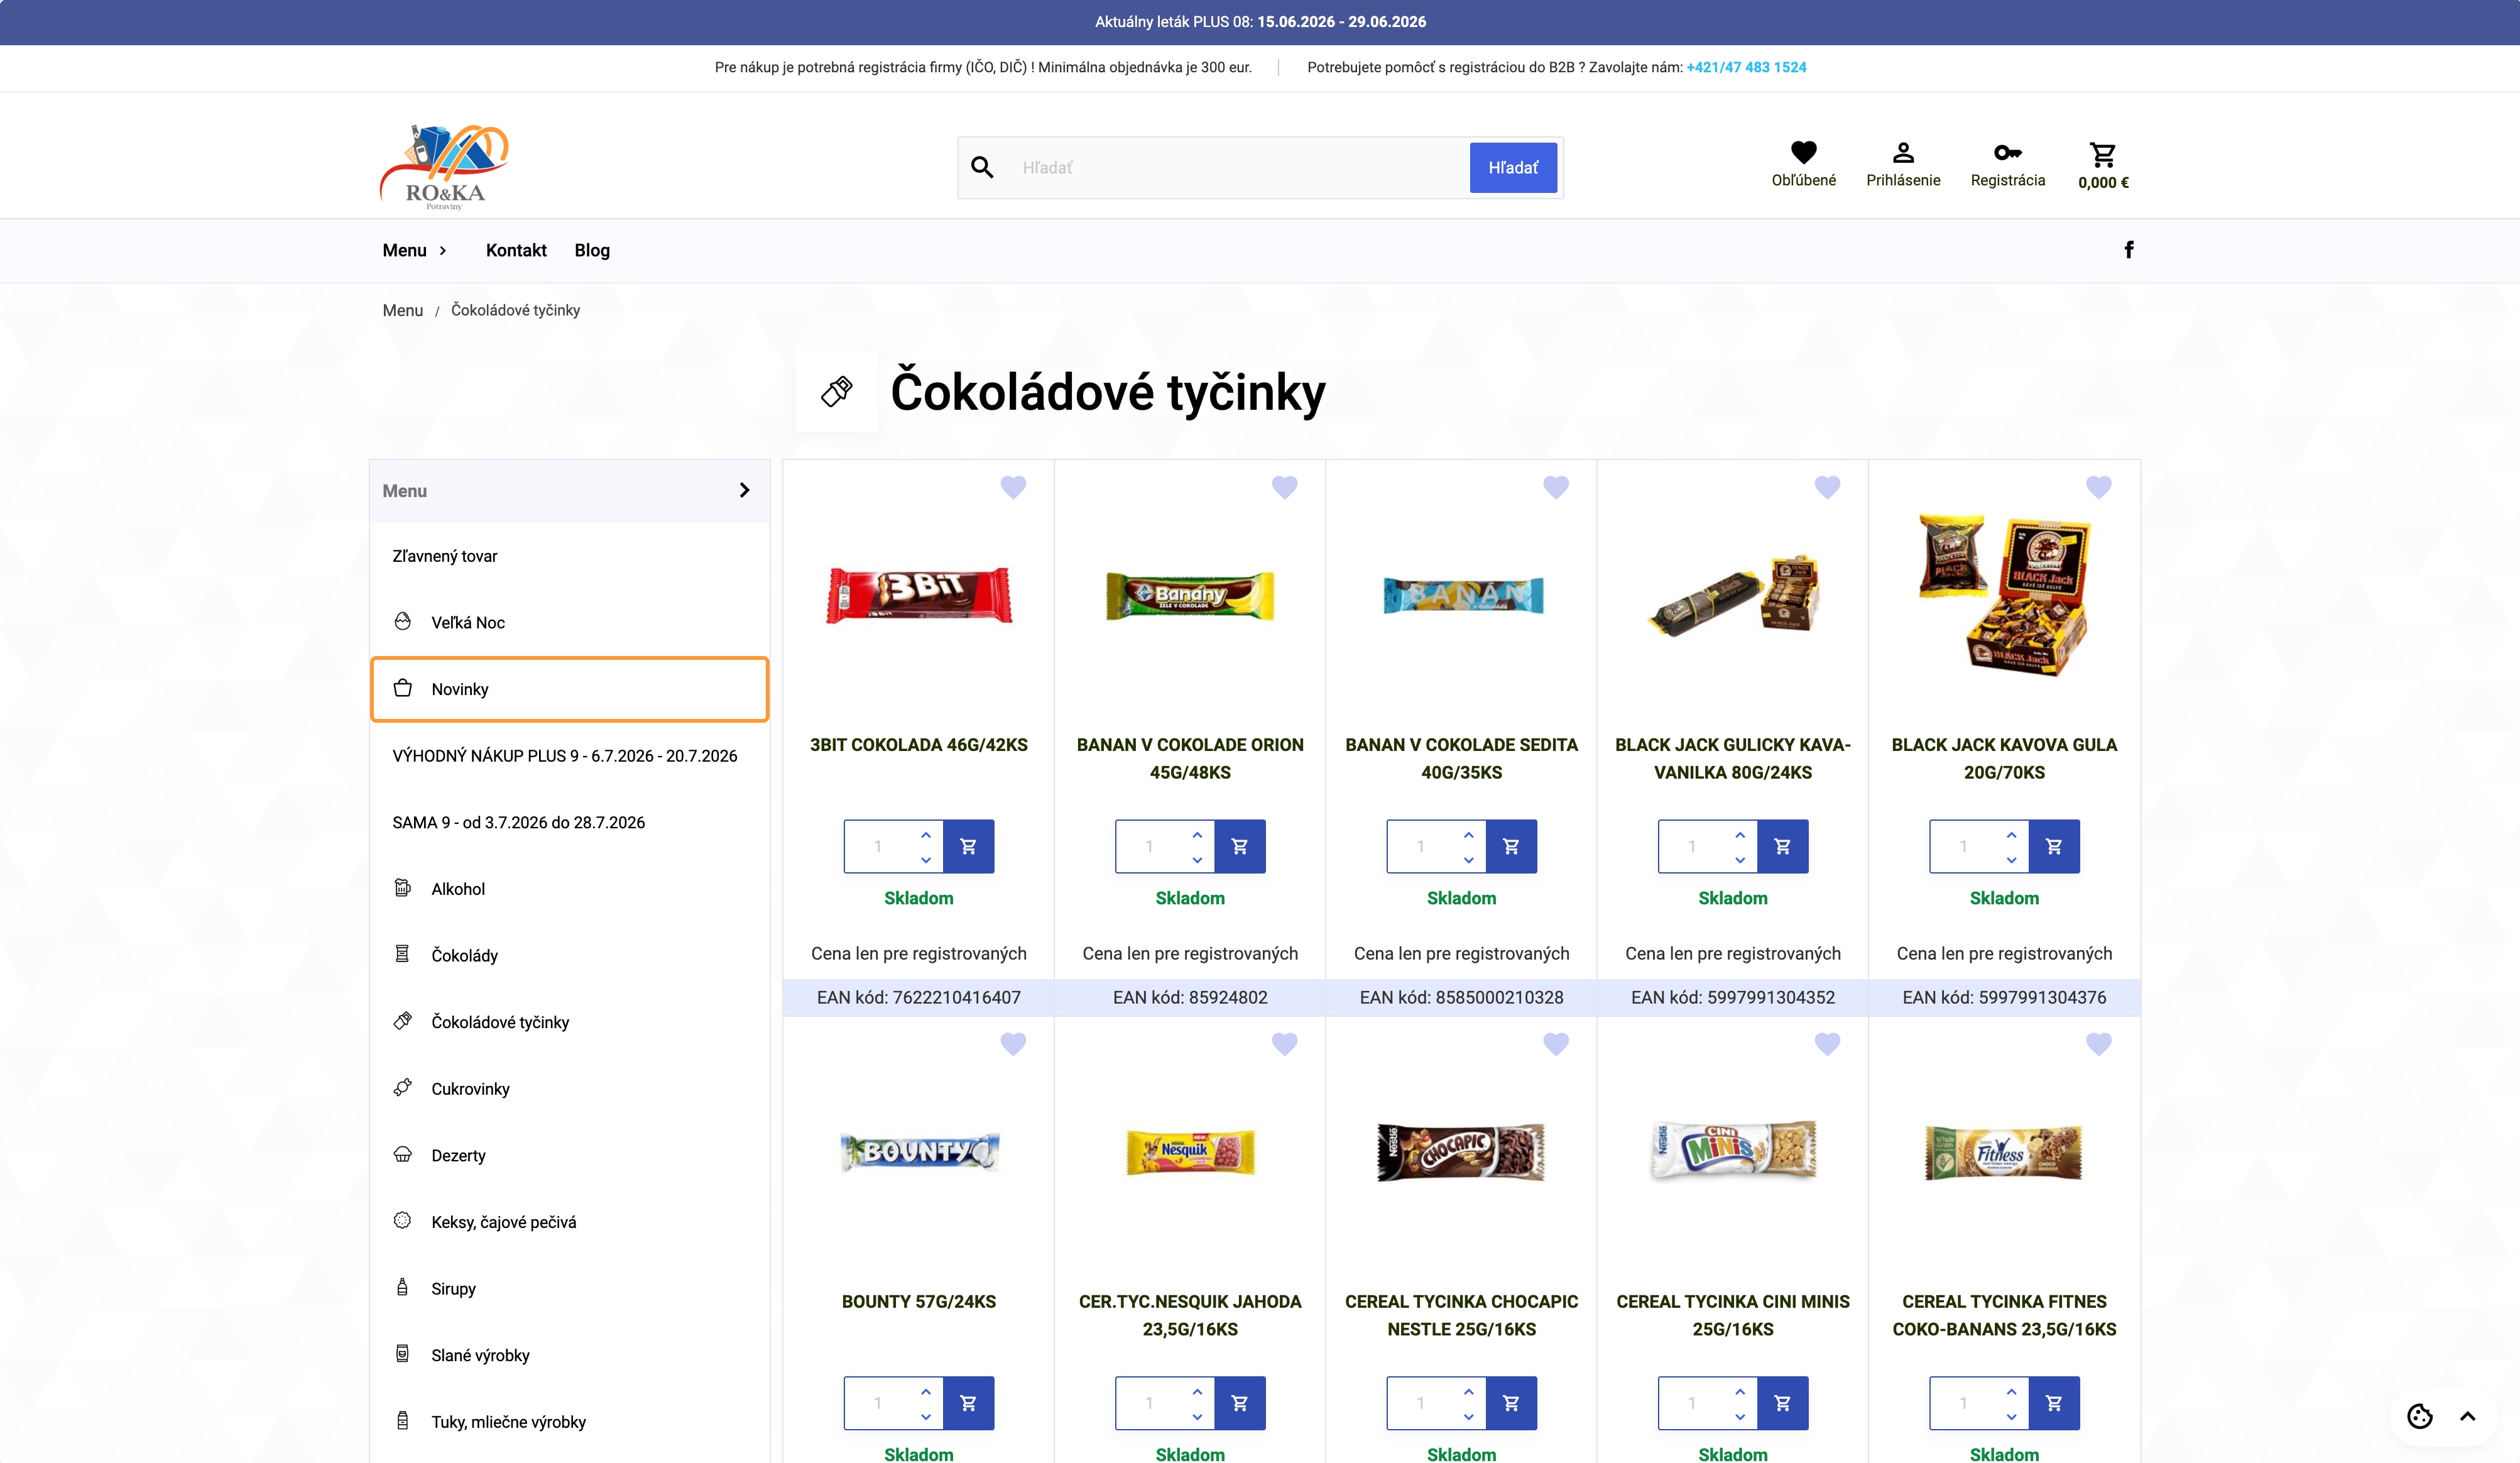
Task: Favorite CEREAL TYCINKA CHOCAPIC product
Action: tap(1556, 1044)
